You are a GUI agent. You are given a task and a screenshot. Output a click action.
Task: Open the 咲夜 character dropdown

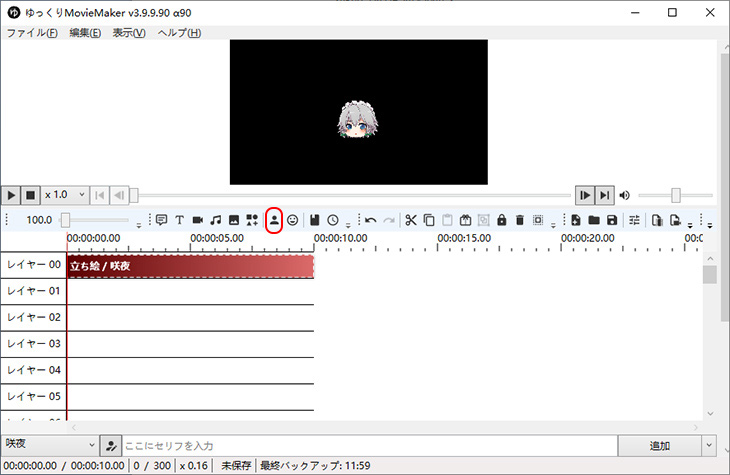49,445
